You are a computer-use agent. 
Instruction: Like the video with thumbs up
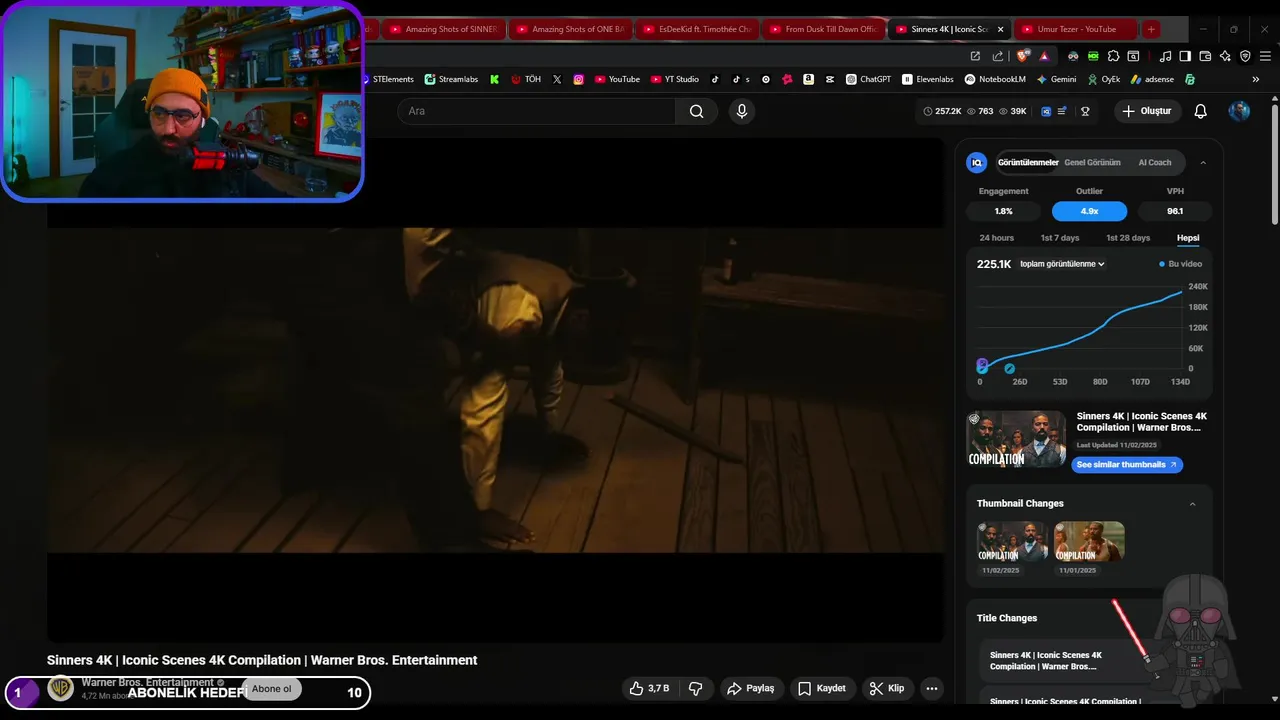click(649, 688)
